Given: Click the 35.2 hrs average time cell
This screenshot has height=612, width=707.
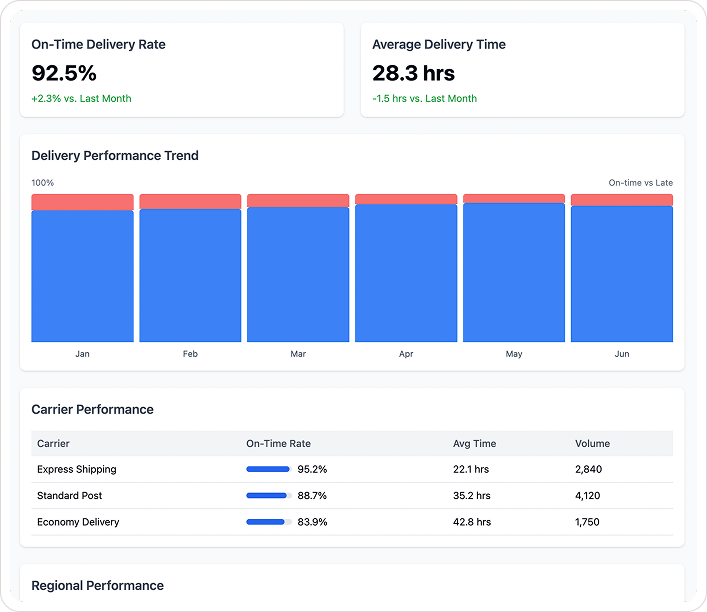Looking at the screenshot, I should click(x=472, y=496).
